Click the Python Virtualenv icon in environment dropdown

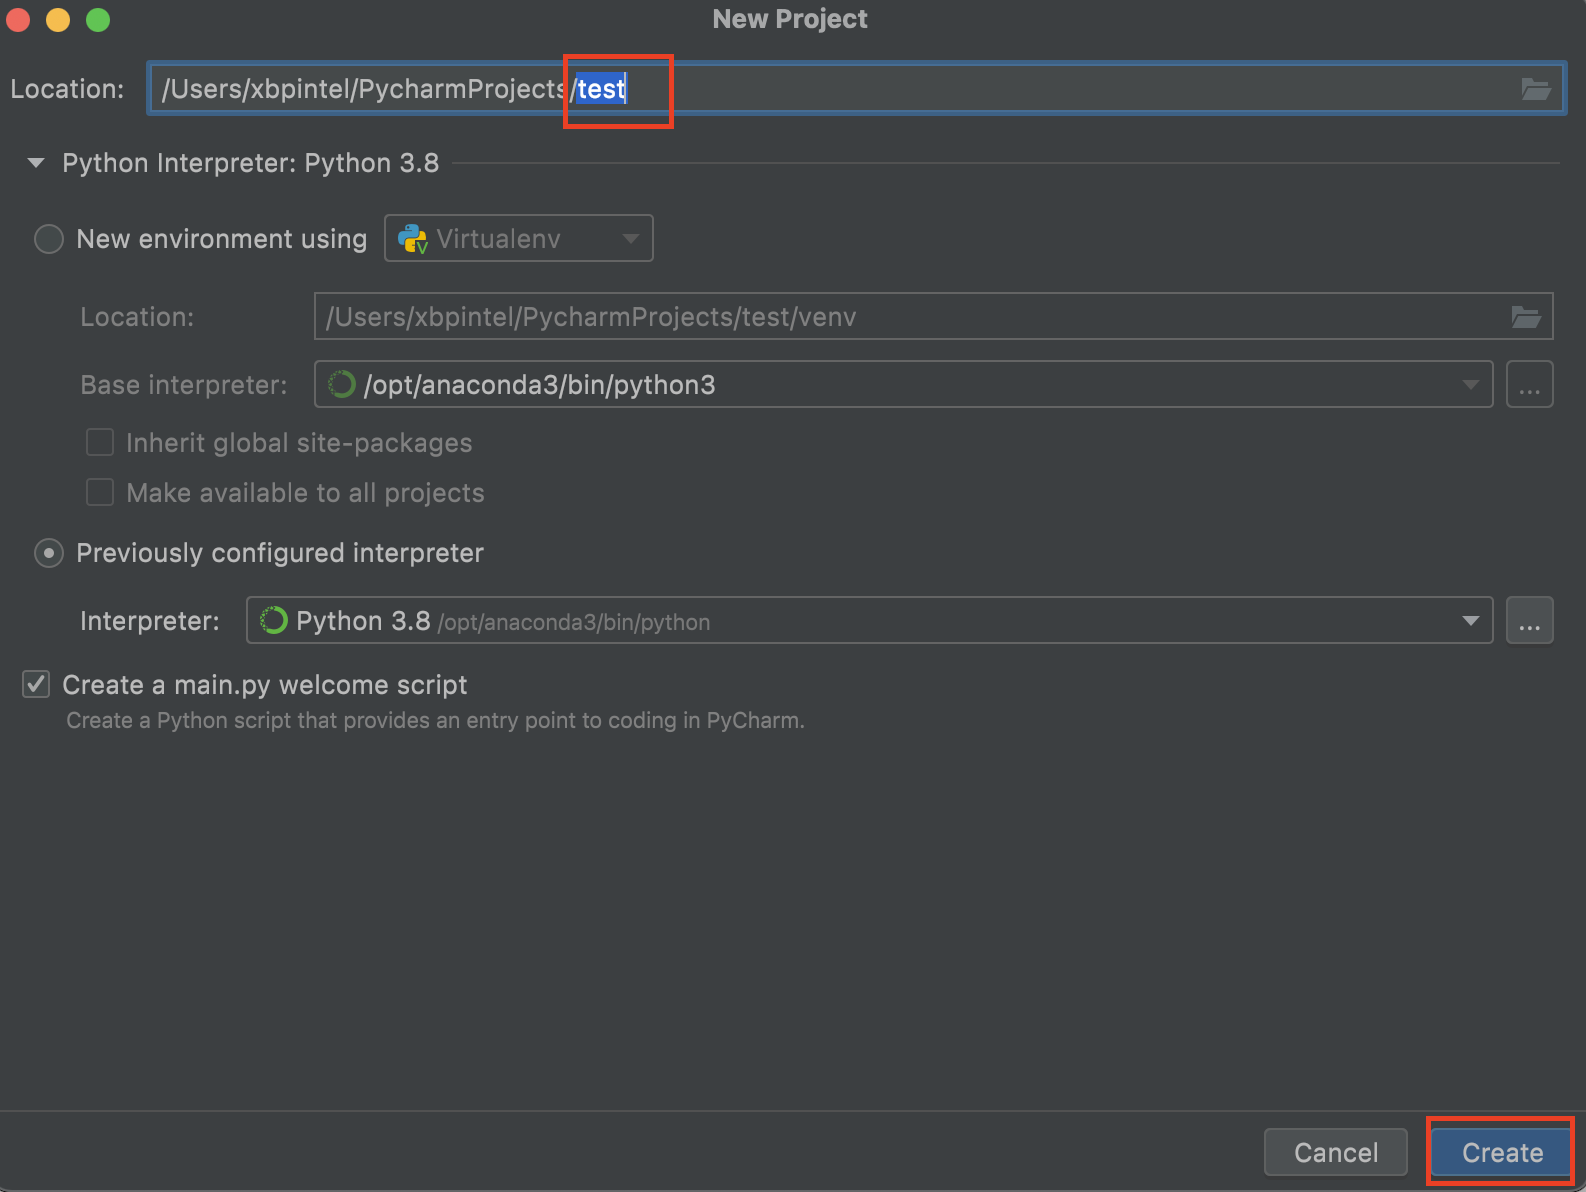pos(412,239)
